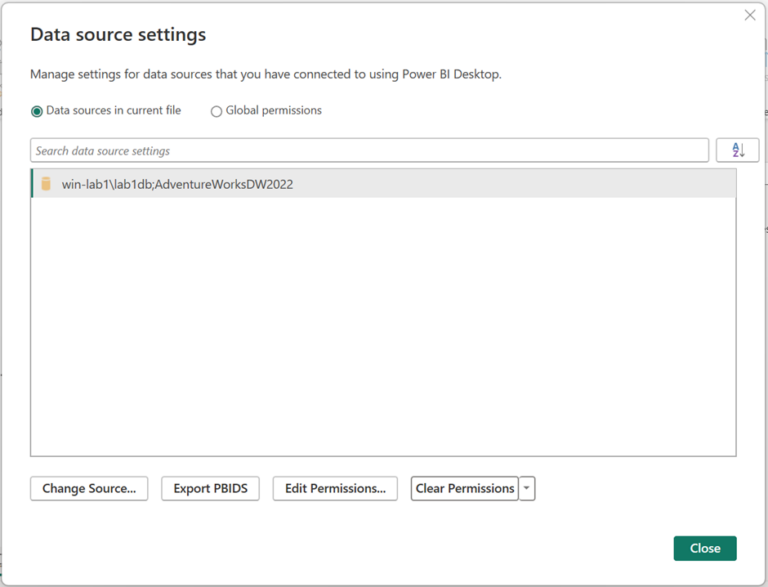Click the 'Data source settings' dialog title
Screen dimensions: 768x587
tap(118, 35)
